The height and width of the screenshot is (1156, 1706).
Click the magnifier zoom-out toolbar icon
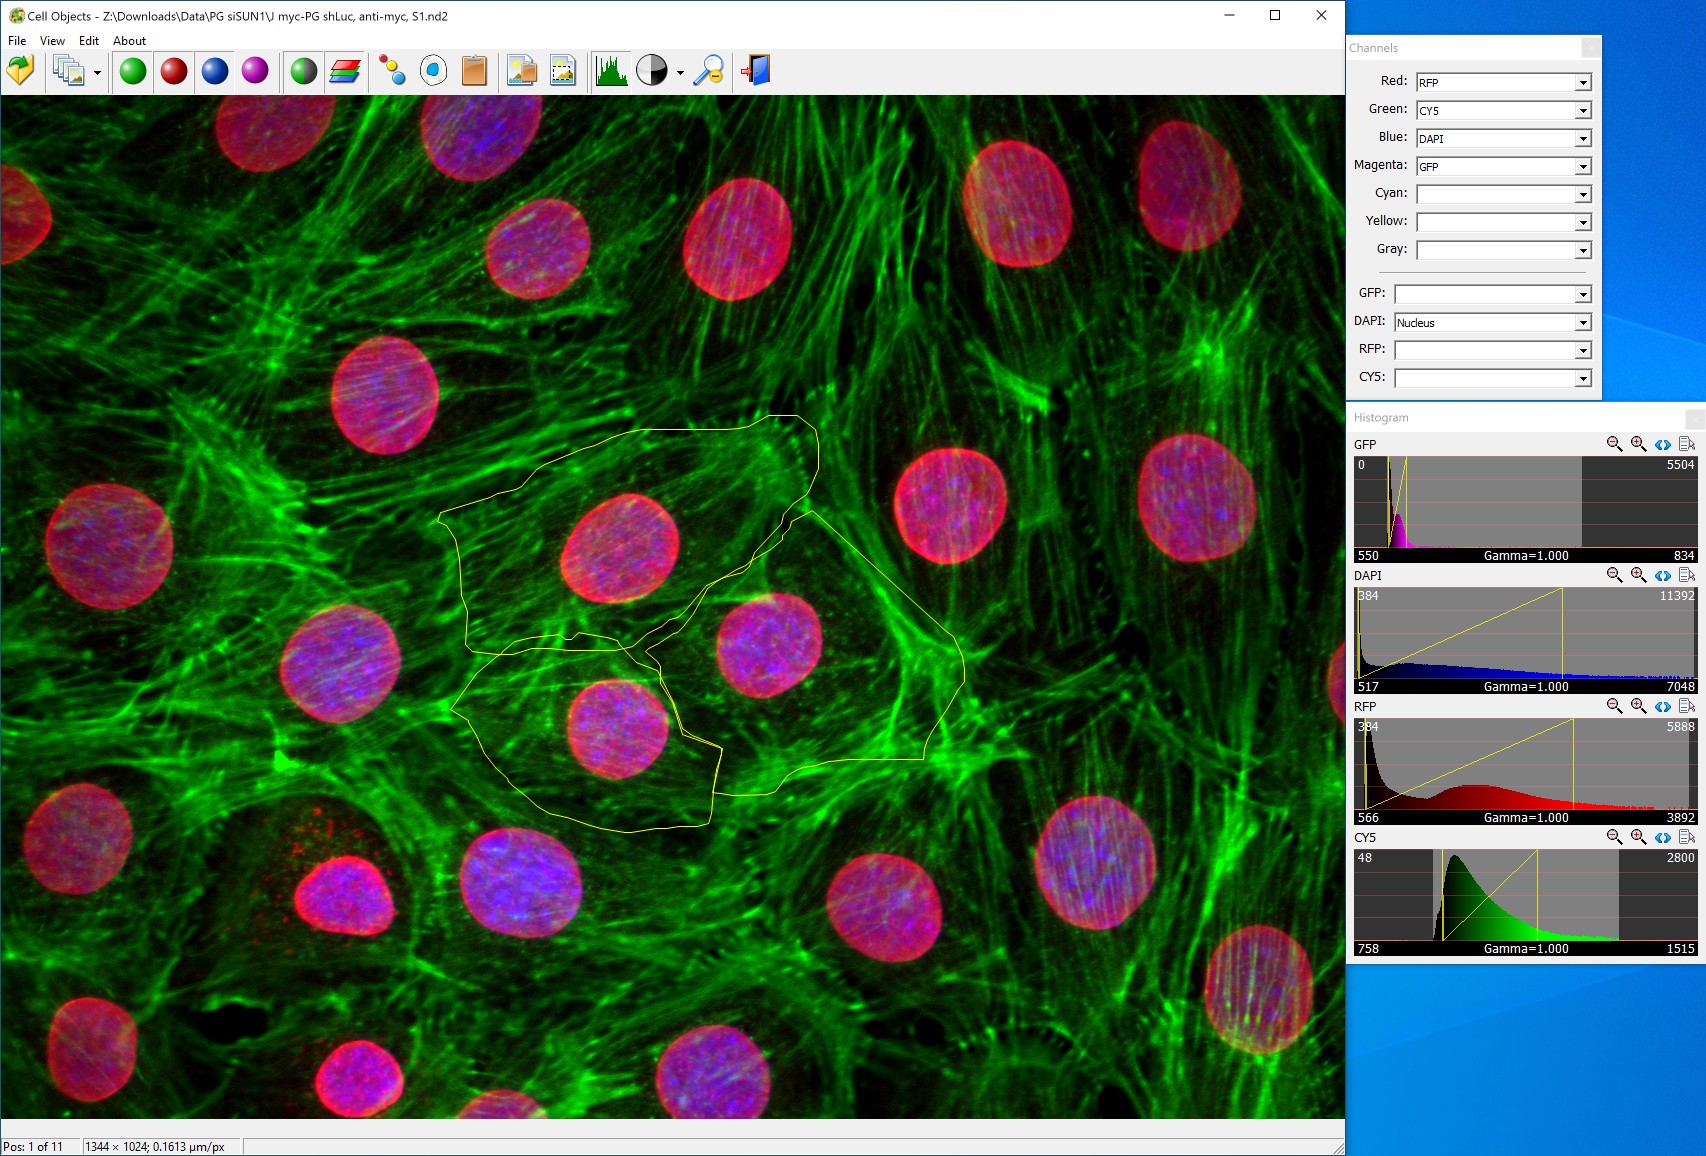(x=709, y=71)
